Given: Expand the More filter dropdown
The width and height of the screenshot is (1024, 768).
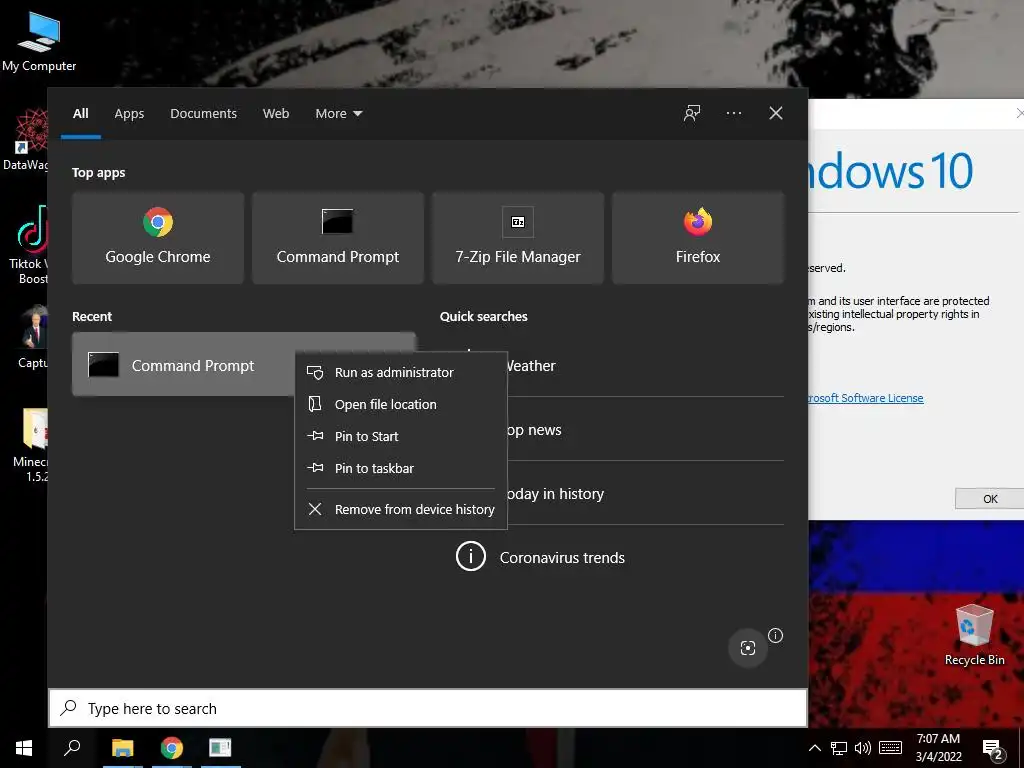Looking at the screenshot, I should pyautogui.click(x=338, y=114).
